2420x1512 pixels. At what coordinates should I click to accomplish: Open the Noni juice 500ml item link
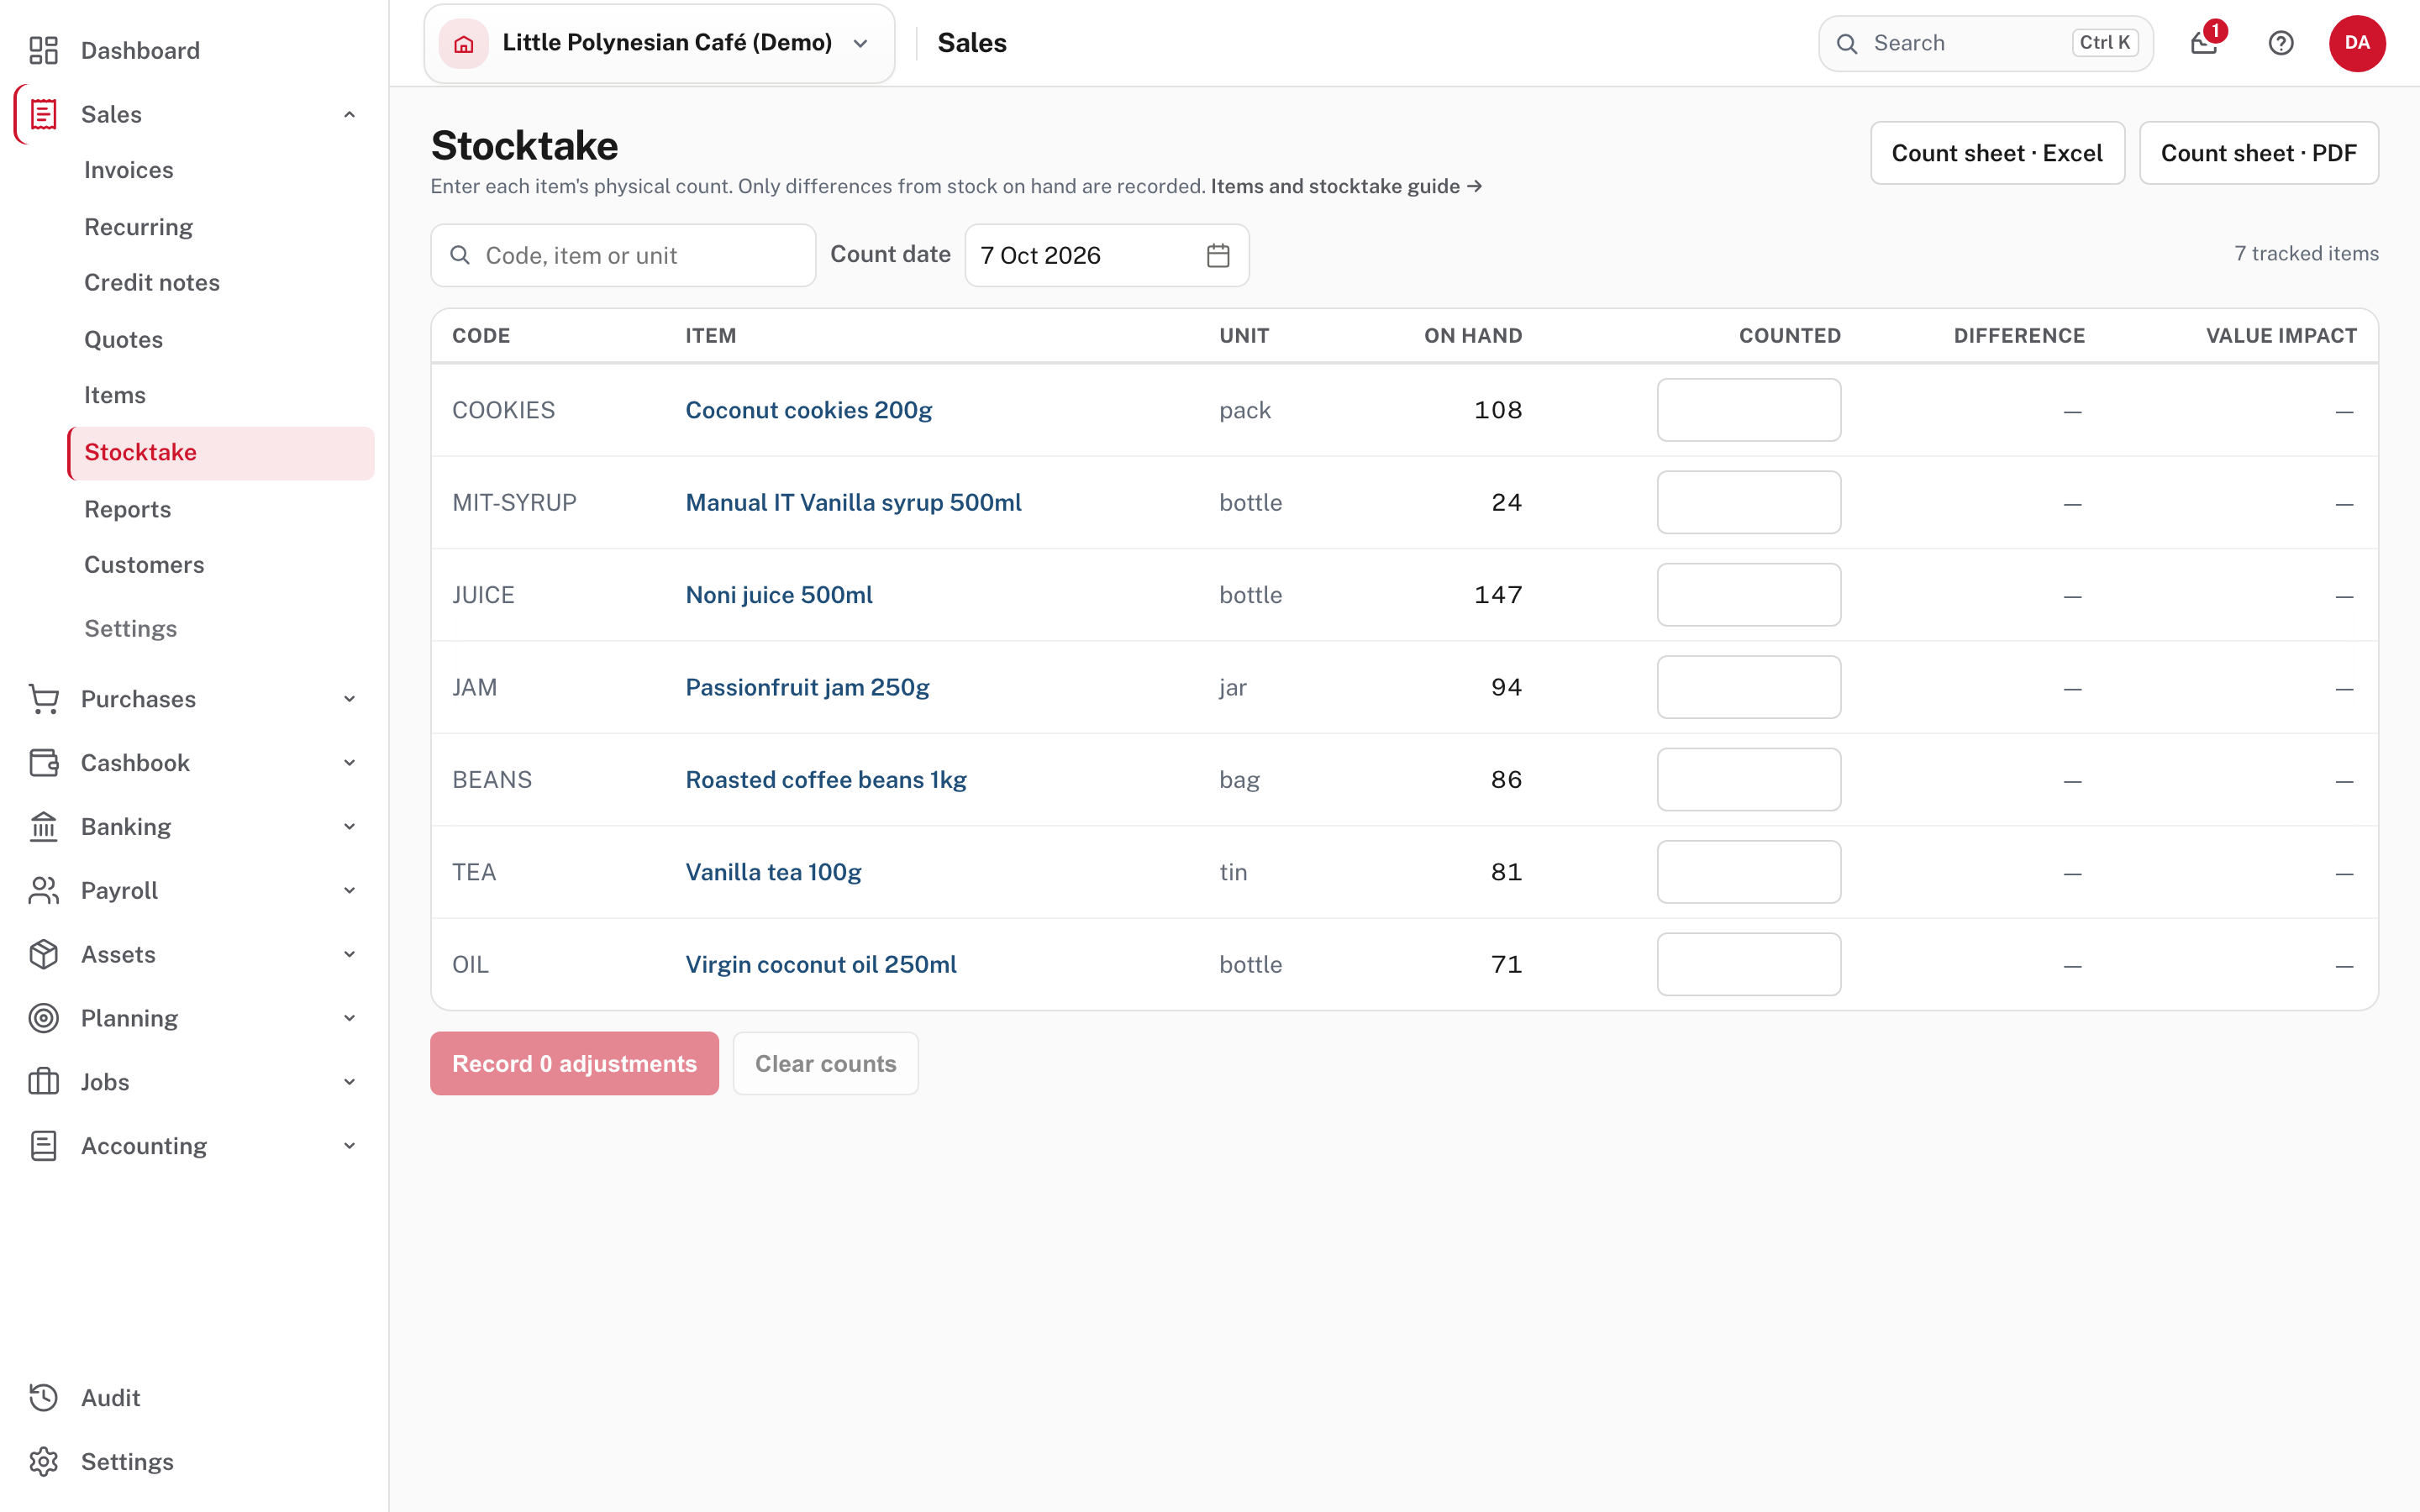[779, 596]
